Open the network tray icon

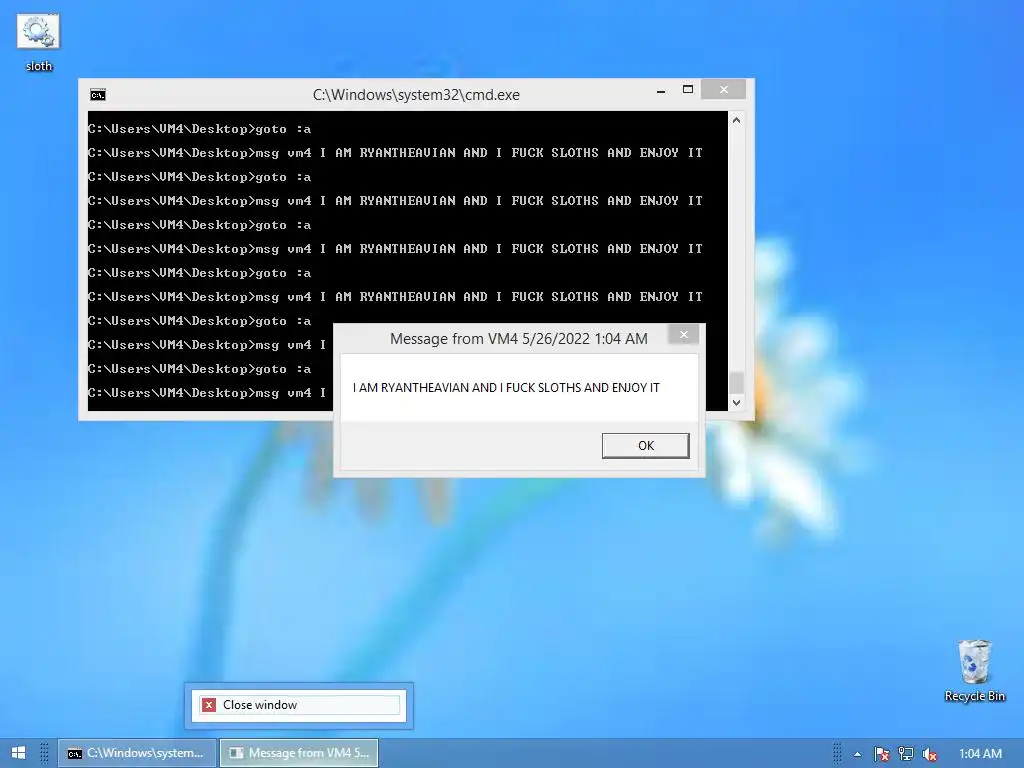[906, 754]
